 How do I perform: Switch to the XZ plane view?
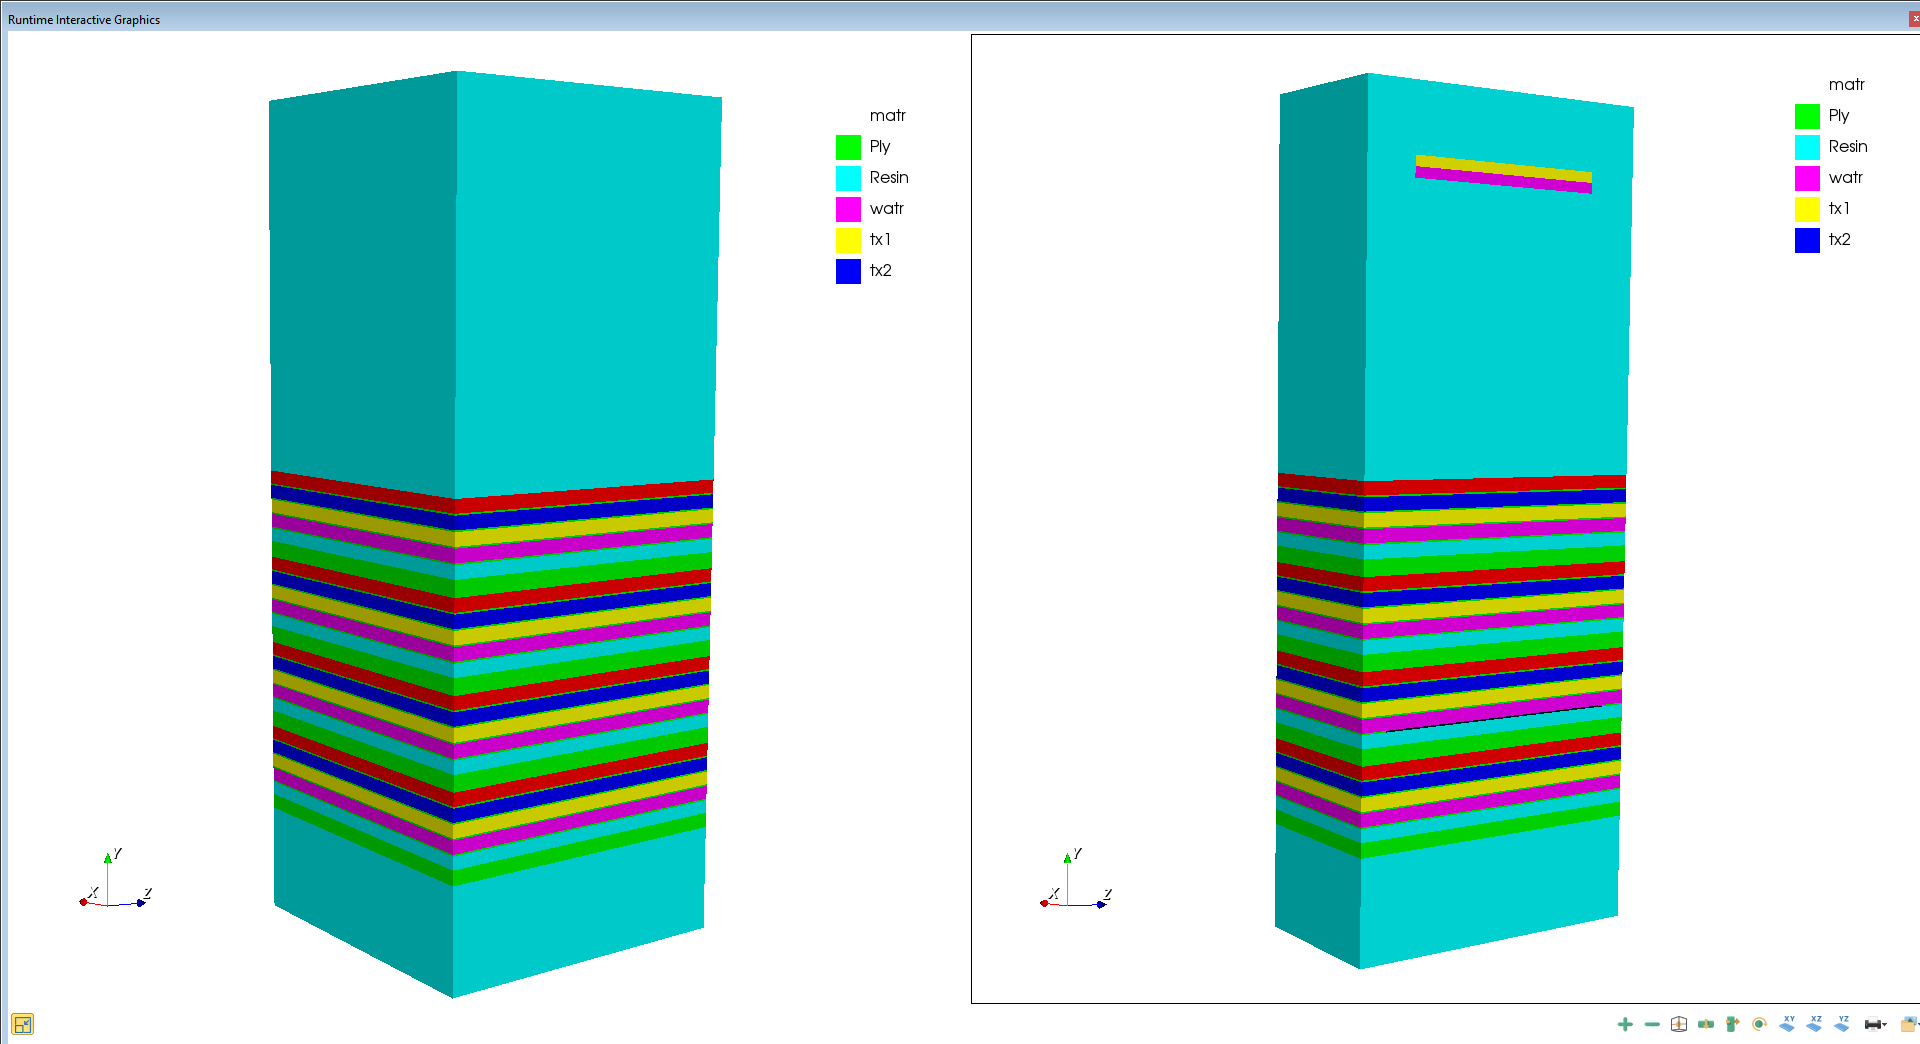[x=1815, y=1023]
